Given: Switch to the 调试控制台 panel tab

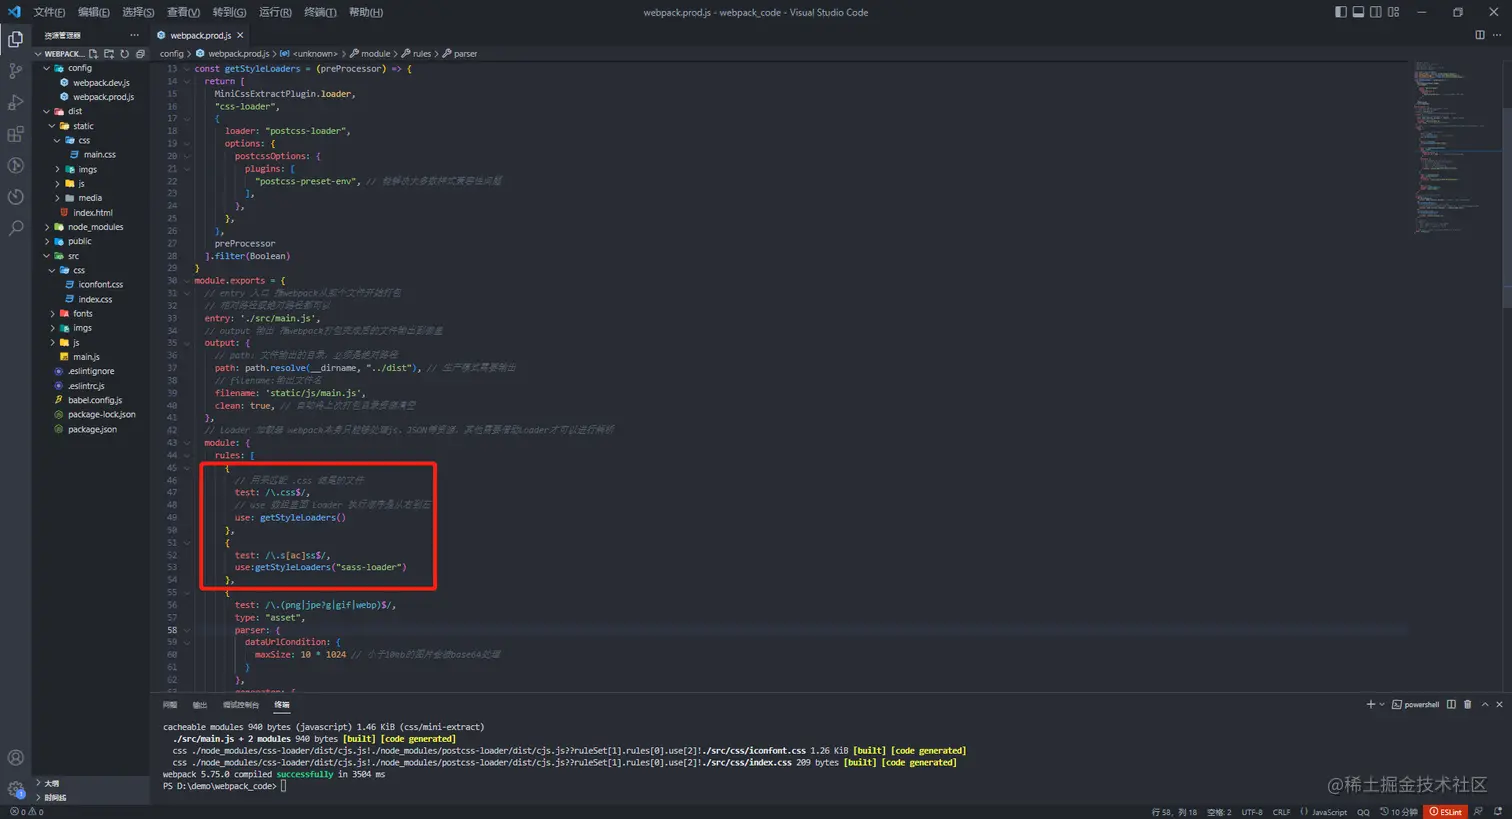Looking at the screenshot, I should point(241,705).
